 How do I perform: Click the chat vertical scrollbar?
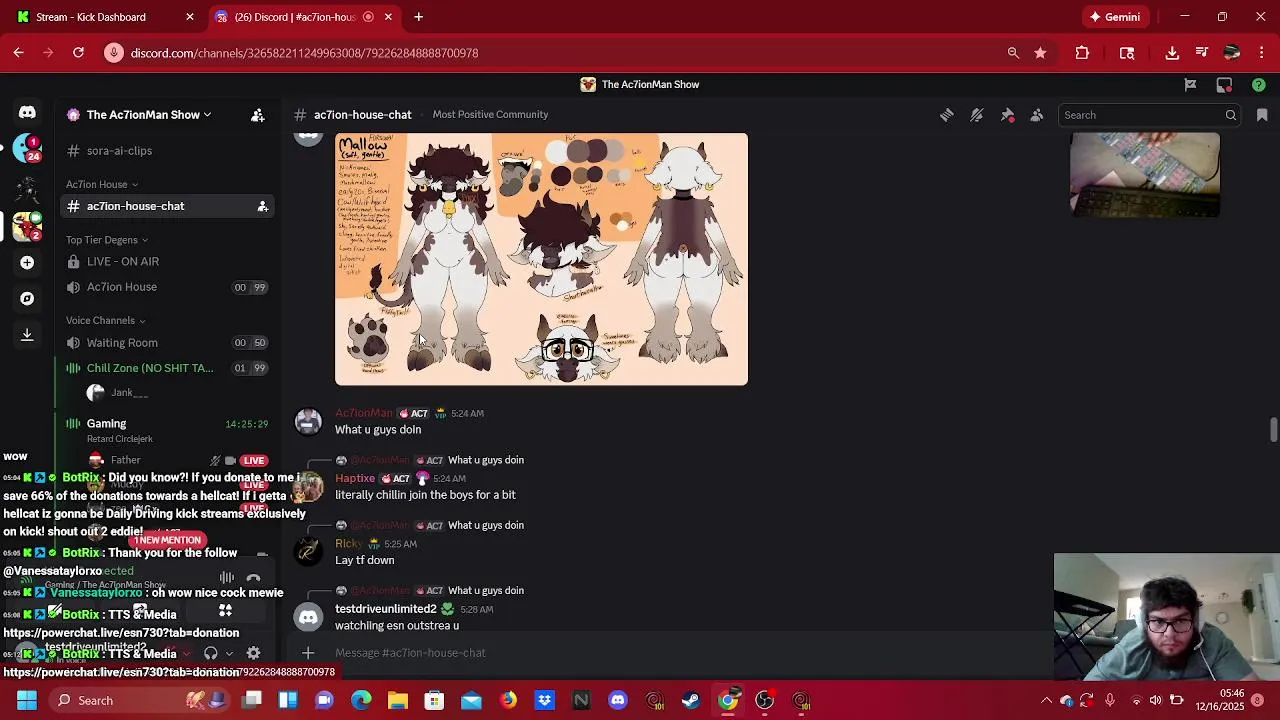1273,430
